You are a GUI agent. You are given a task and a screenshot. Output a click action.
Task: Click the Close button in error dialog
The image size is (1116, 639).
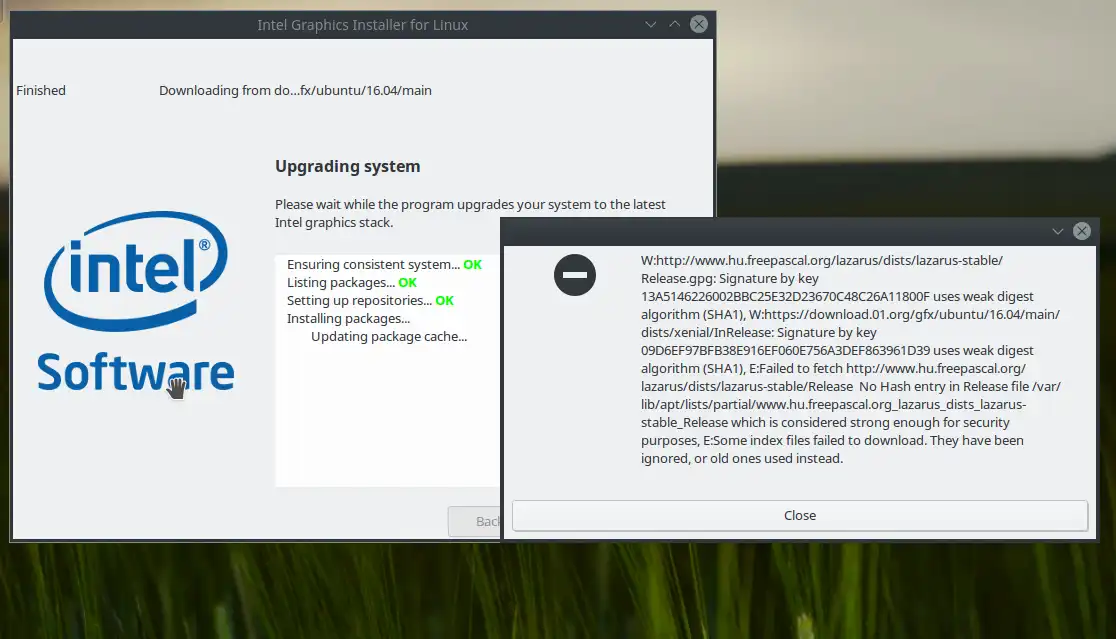click(799, 515)
